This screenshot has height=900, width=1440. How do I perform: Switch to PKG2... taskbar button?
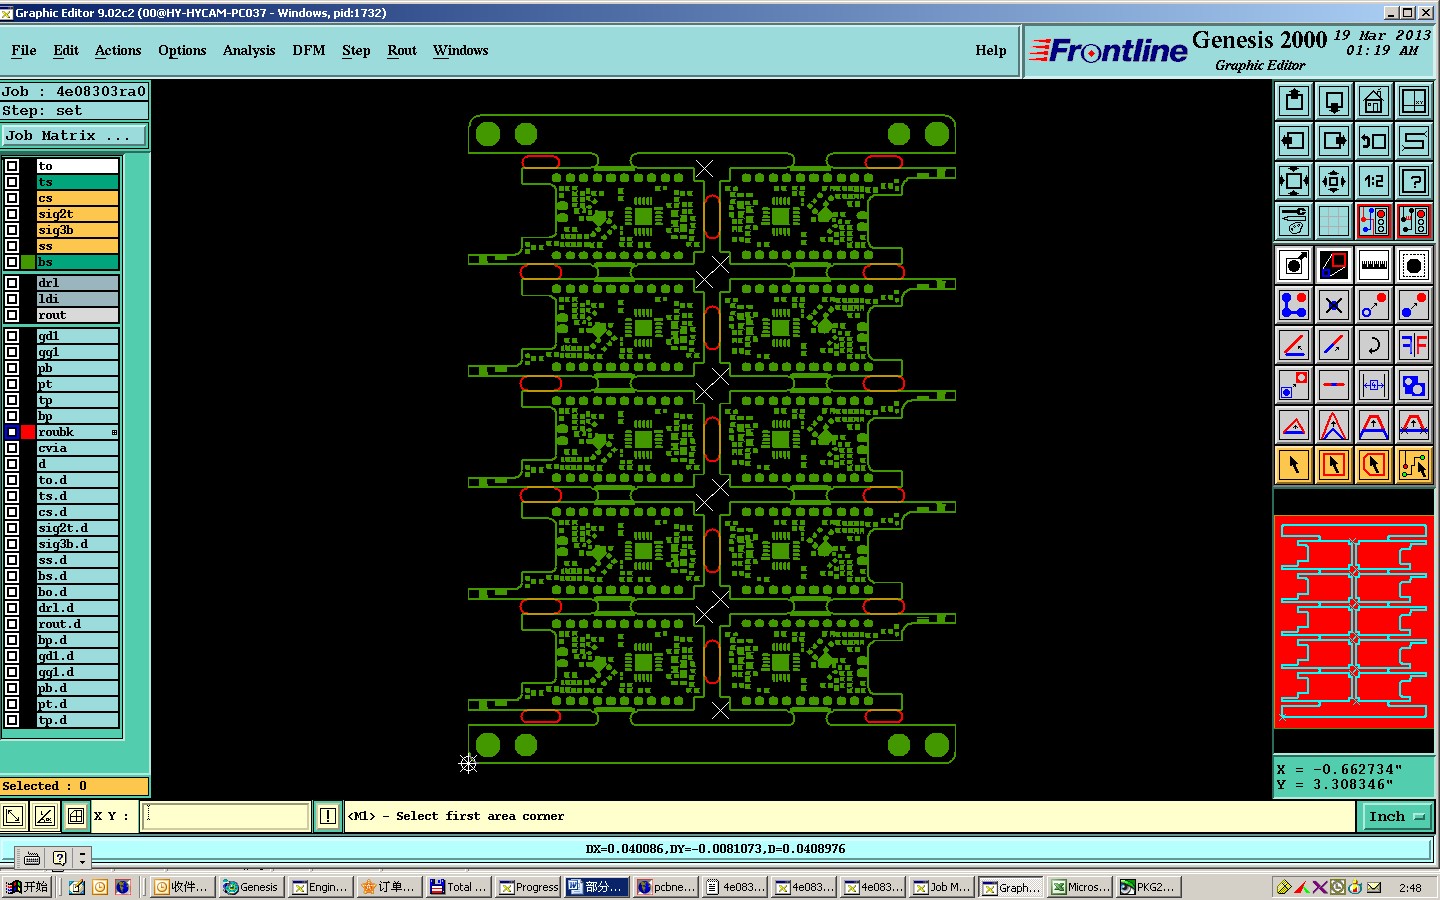click(1149, 887)
